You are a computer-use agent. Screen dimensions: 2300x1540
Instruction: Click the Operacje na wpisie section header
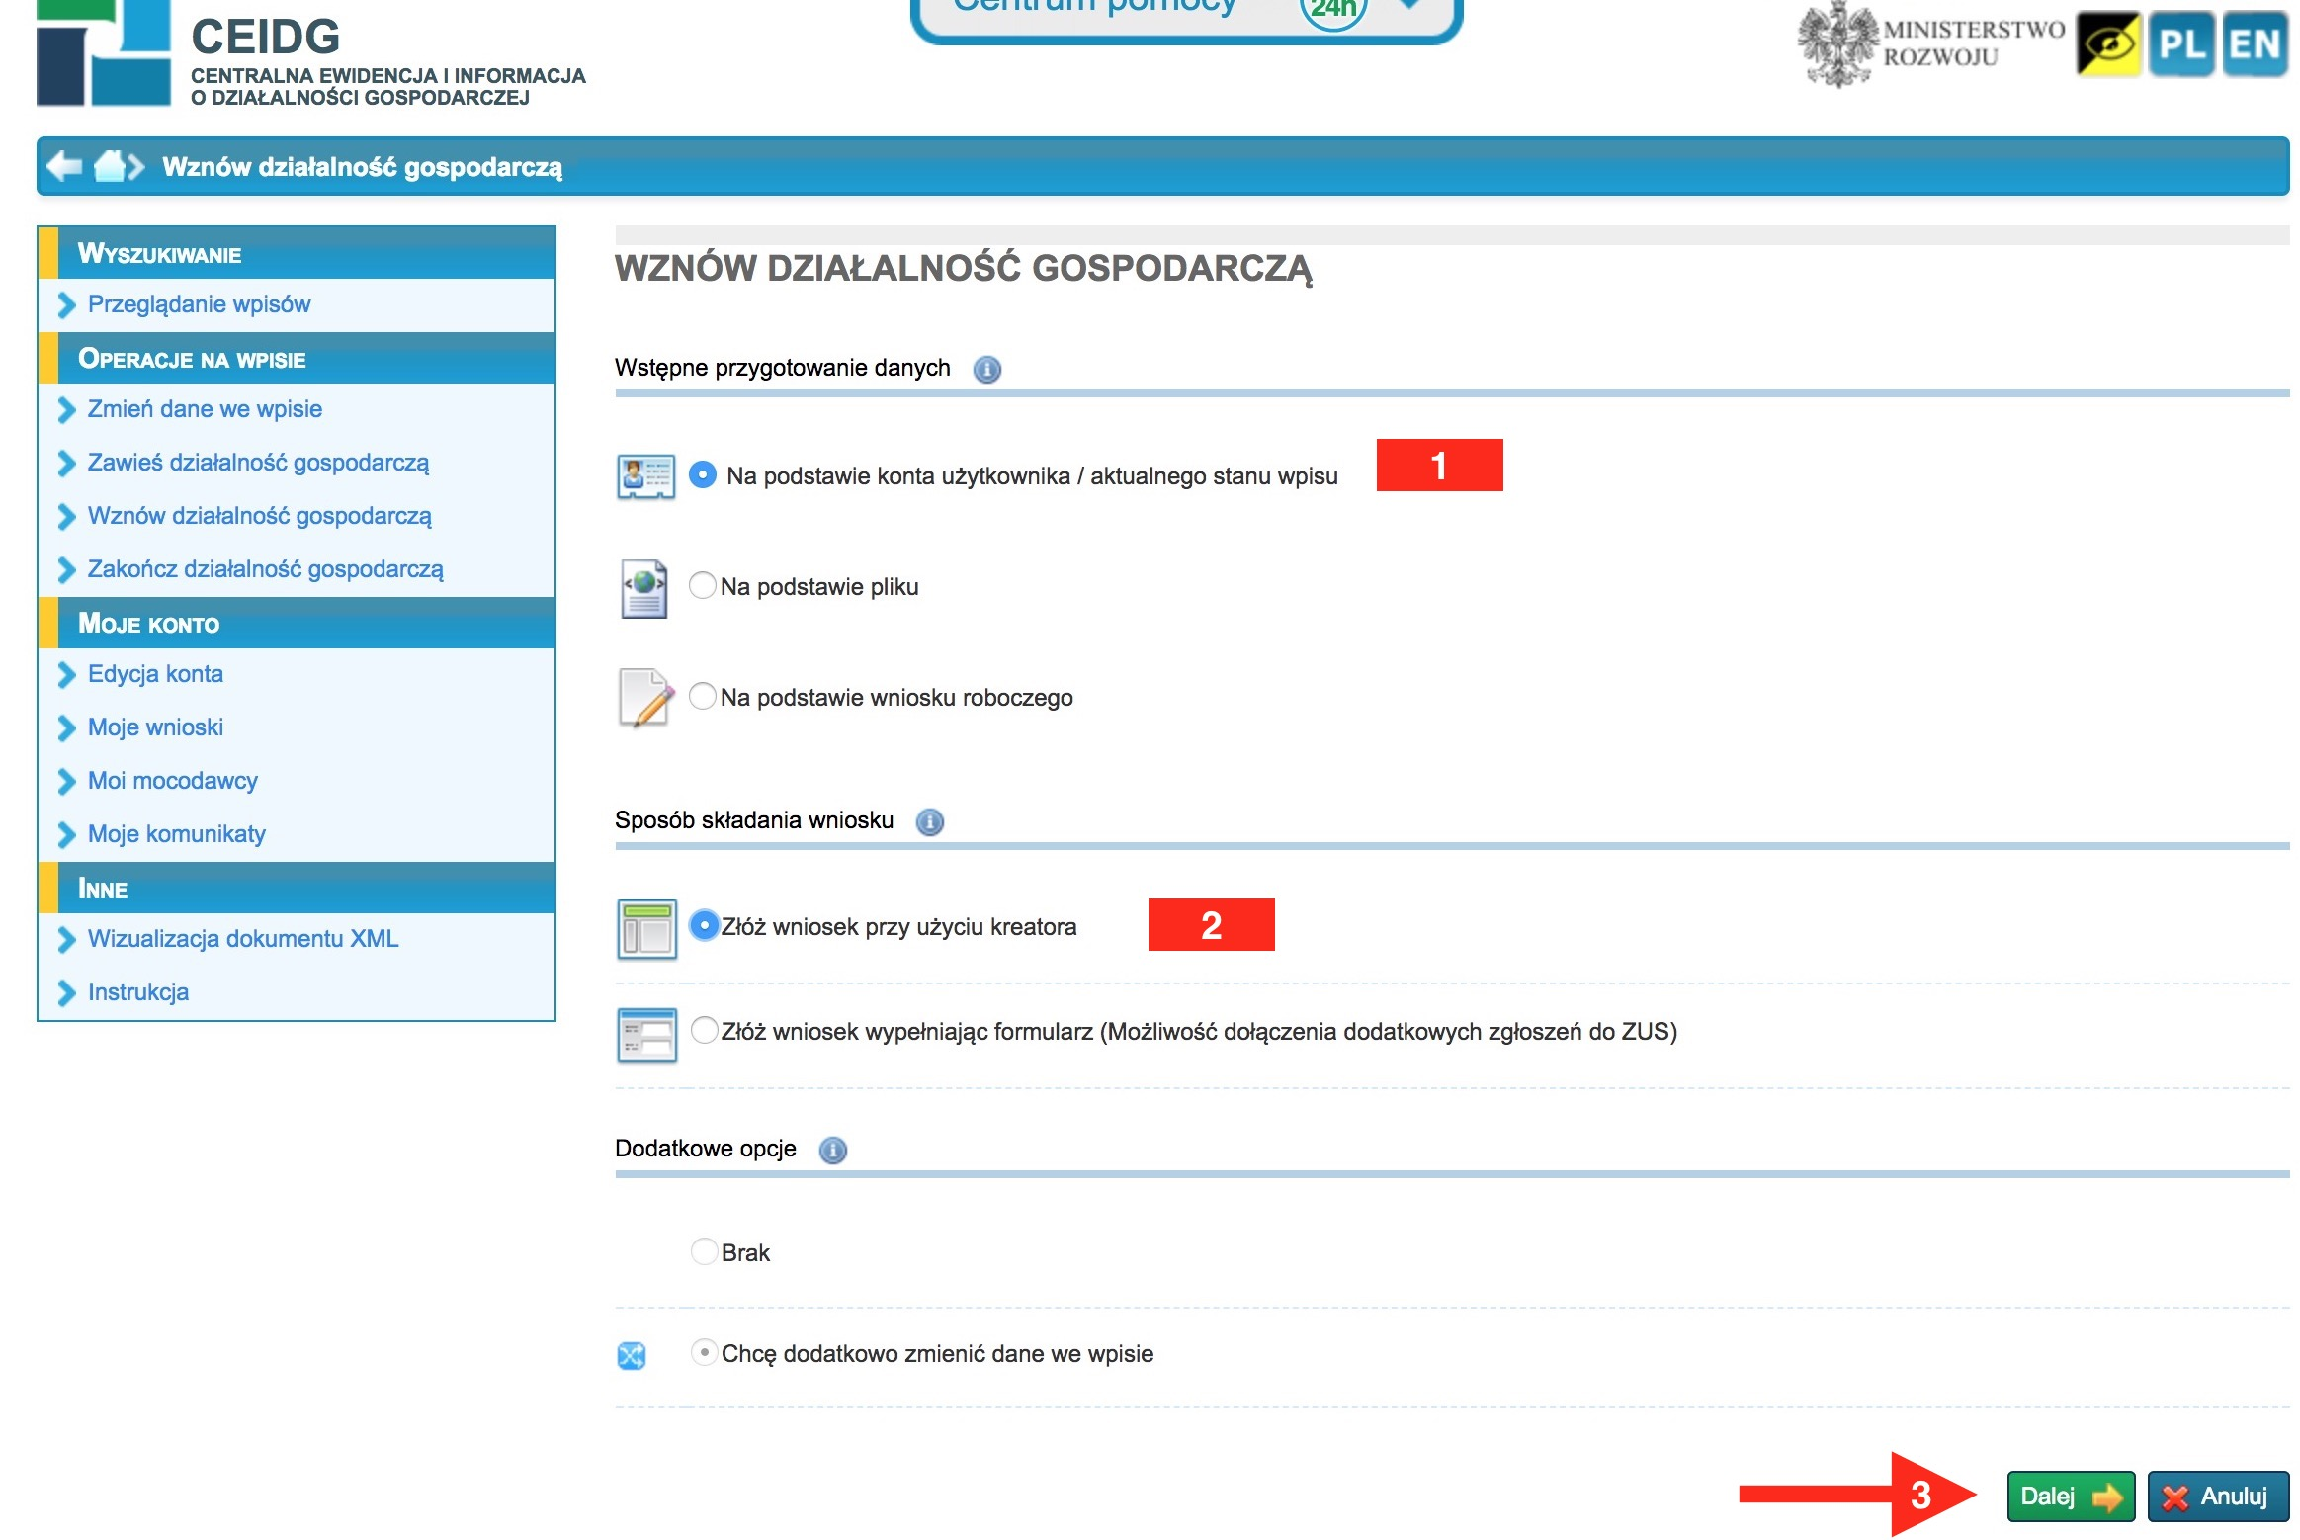point(297,358)
